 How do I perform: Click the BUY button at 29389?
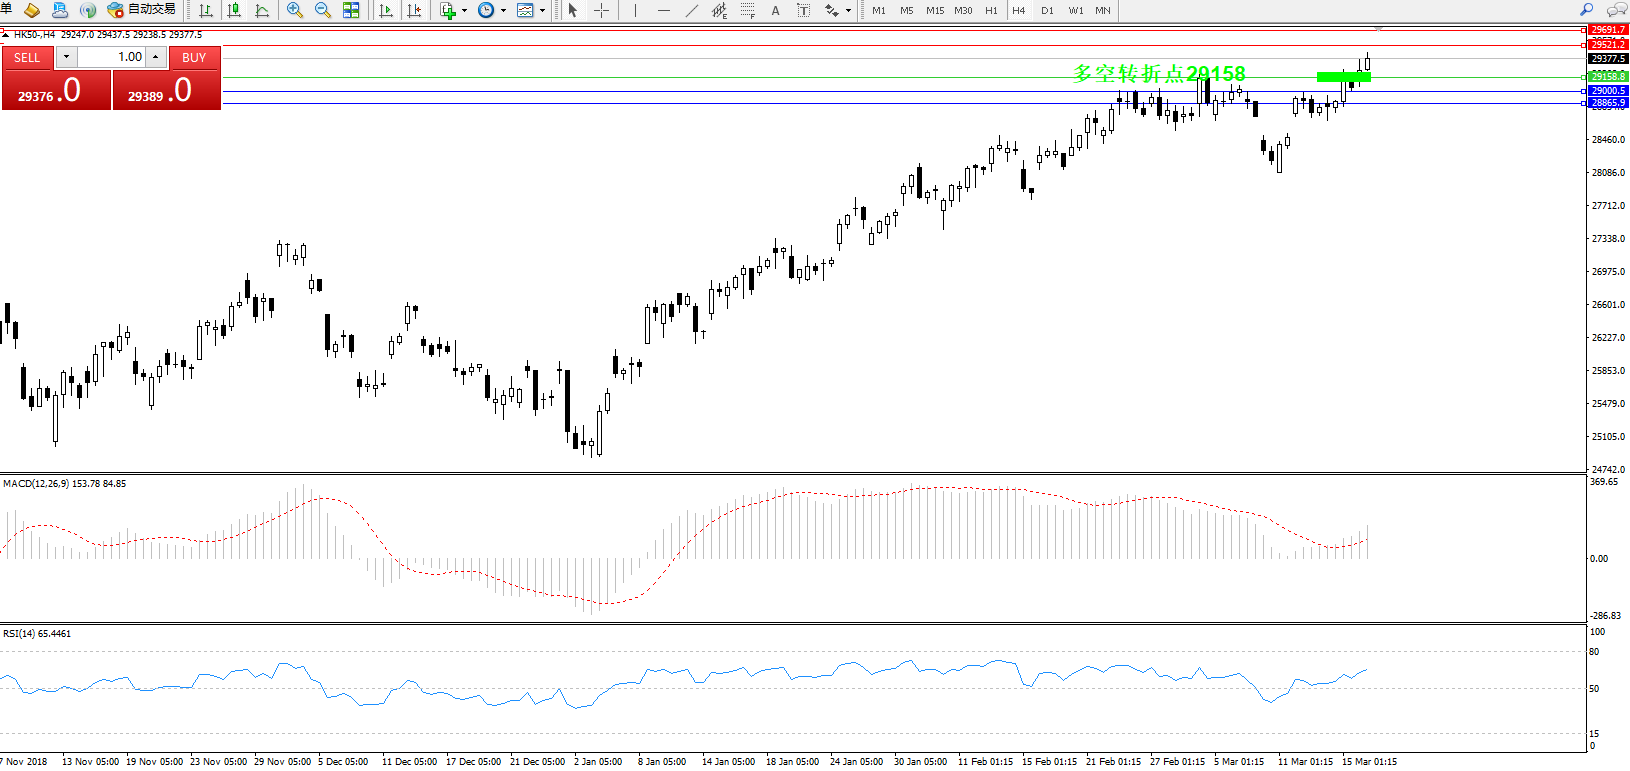pos(166,91)
